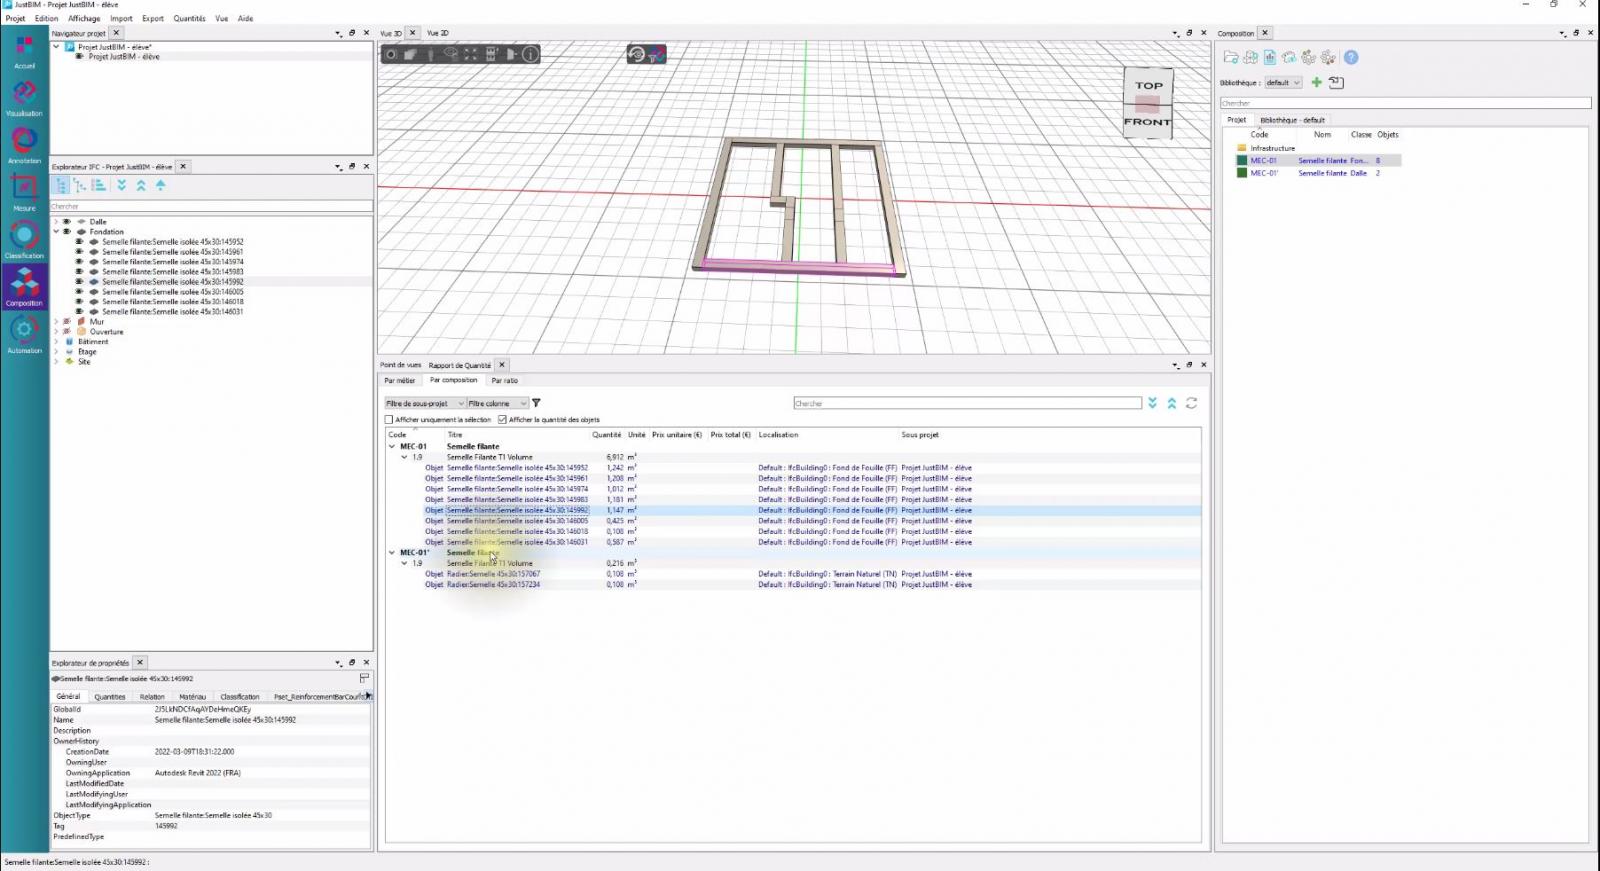The image size is (1600, 871).
Task: Click the dark green MEC-01 color swatch
Action: point(1242,160)
